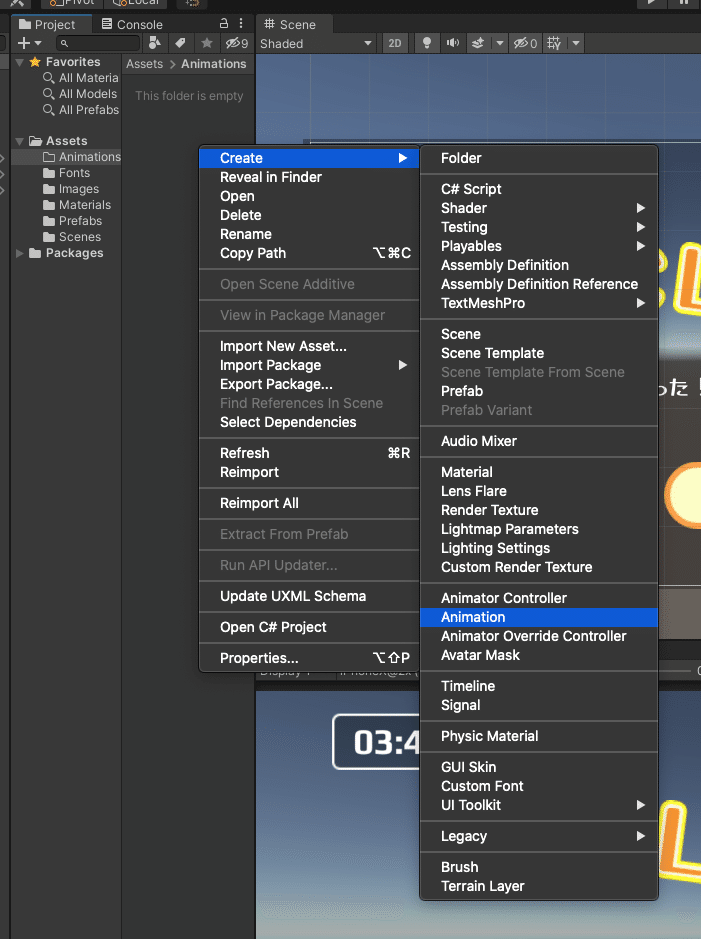Viewport: 701px width, 939px height.
Task: Select Terrain Layer
Action: click(x=539, y=887)
